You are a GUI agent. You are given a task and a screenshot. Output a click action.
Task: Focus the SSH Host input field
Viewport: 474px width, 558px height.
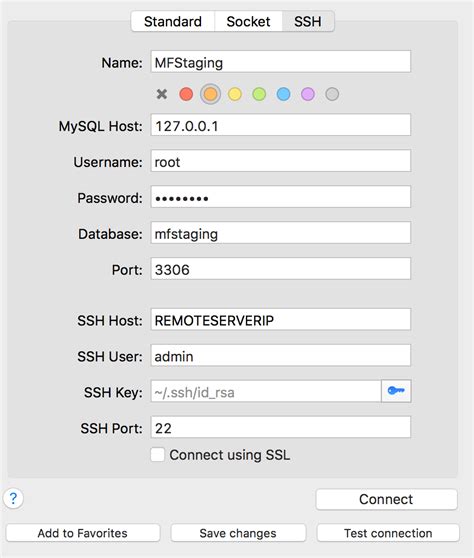(280, 320)
